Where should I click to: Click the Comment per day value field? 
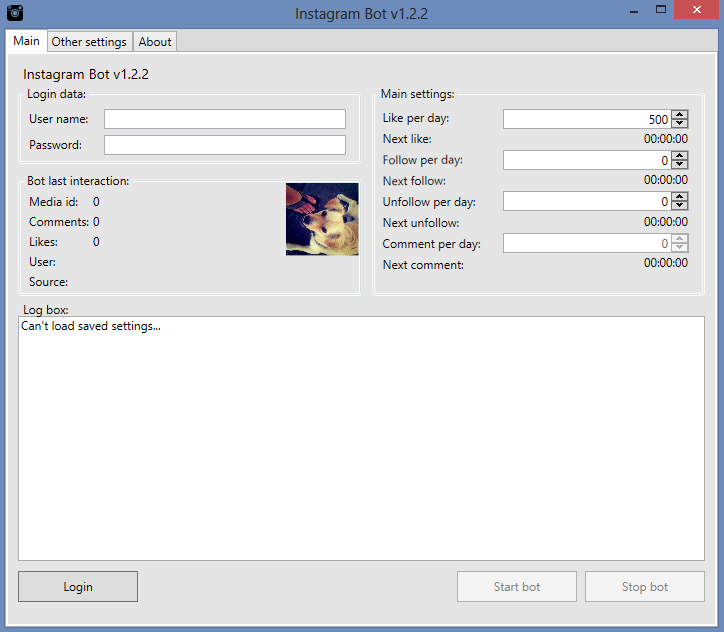pyautogui.click(x=587, y=243)
